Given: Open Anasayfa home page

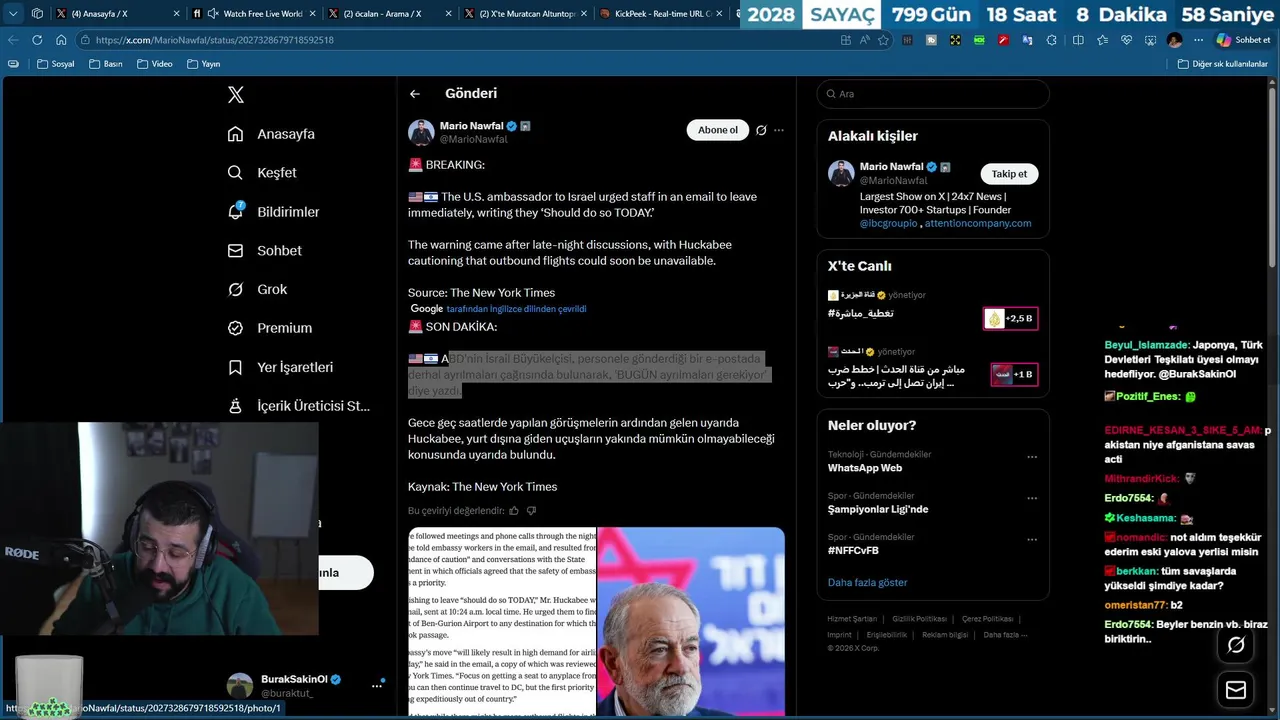Looking at the screenshot, I should pyautogui.click(x=271, y=134).
